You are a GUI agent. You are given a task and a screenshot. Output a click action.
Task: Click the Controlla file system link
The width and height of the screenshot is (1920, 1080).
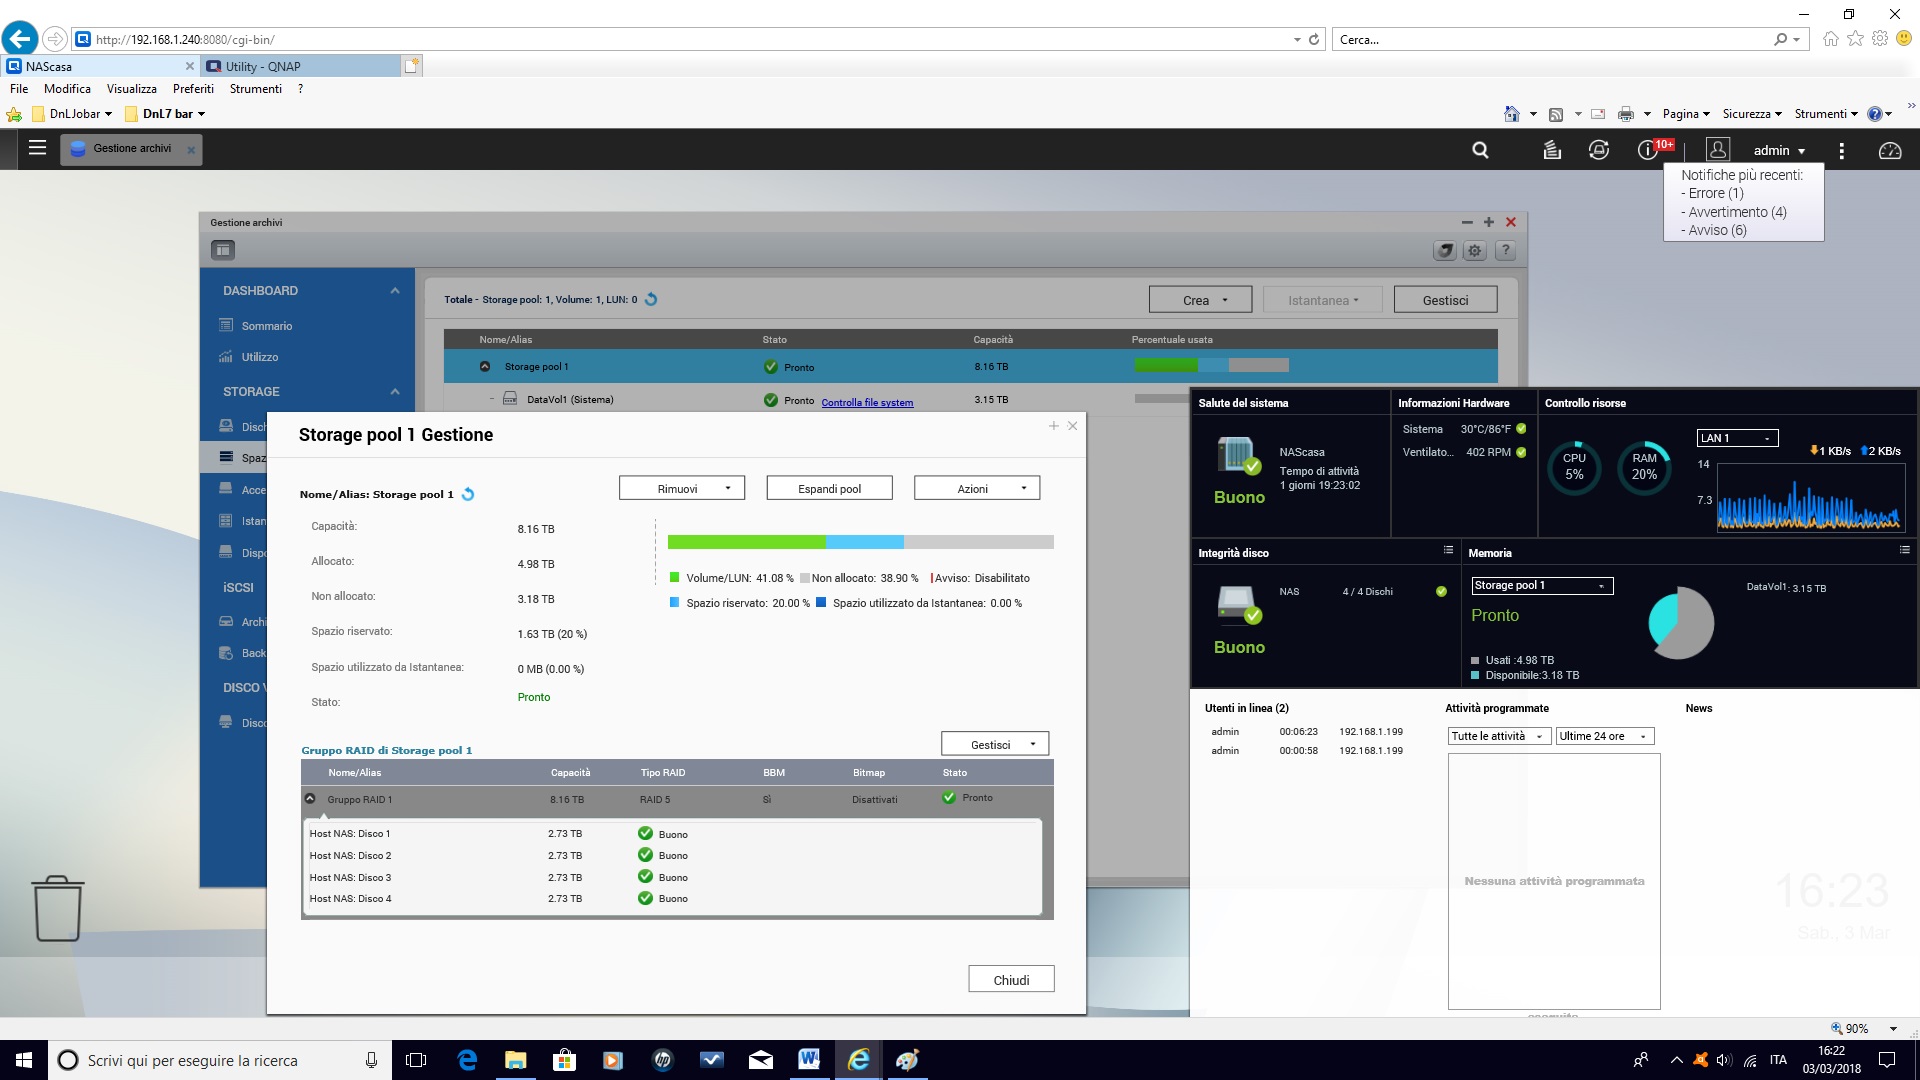pyautogui.click(x=867, y=402)
